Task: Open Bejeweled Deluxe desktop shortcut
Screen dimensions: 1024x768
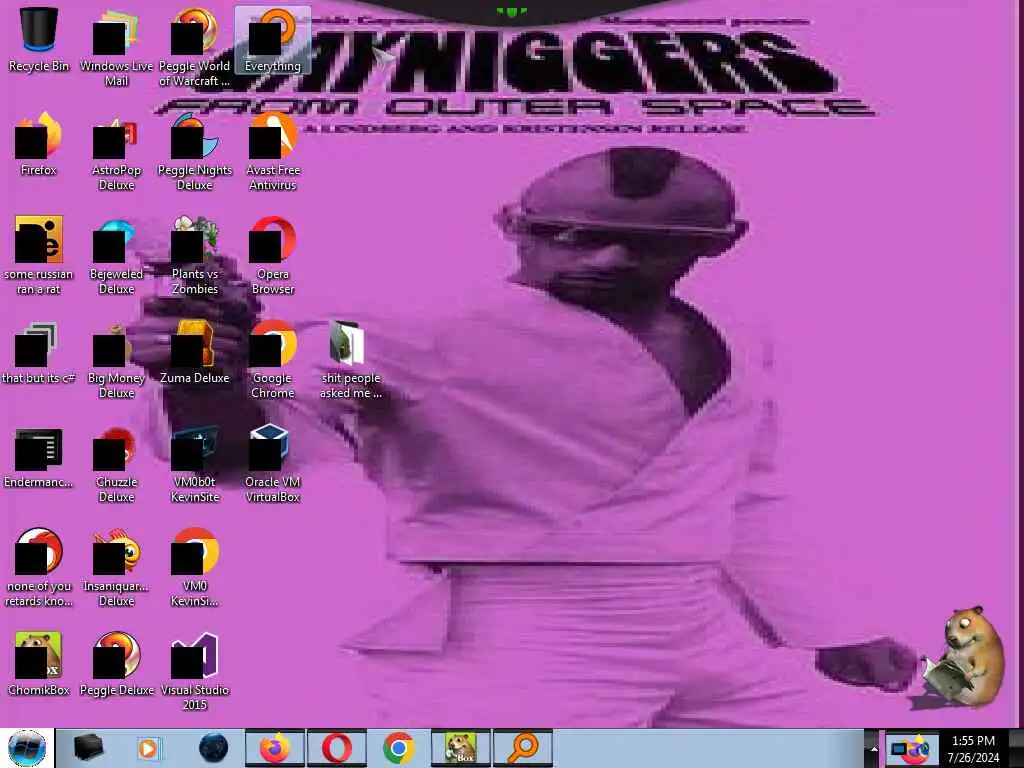Action: [116, 255]
